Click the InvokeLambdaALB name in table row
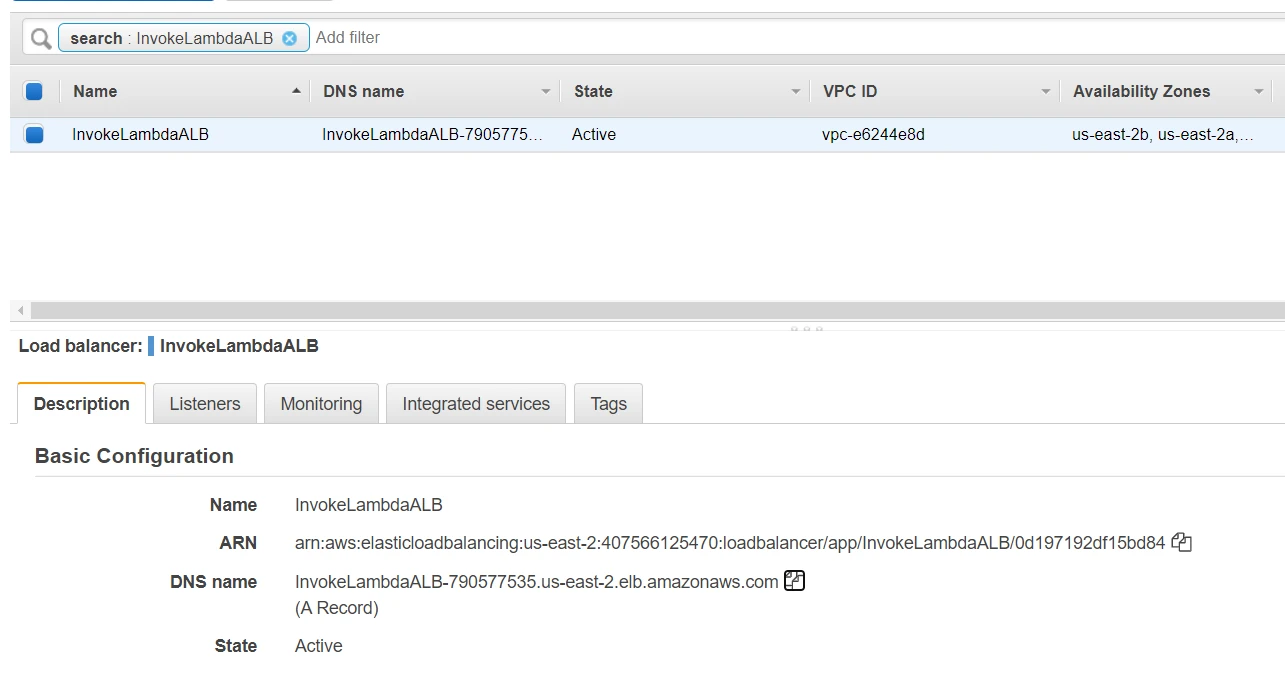This screenshot has width=1285, height=681. click(x=141, y=134)
